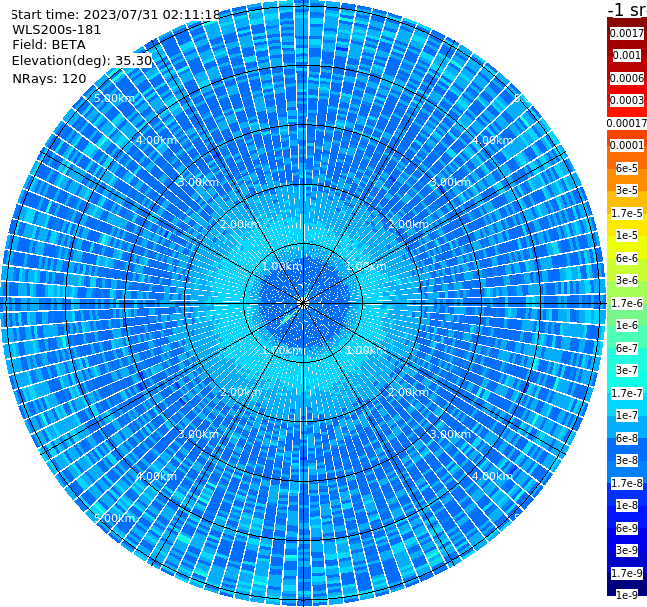Select the 0.00017 colorbar tick label
Viewport: 647px width, 607px height.
[627, 123]
